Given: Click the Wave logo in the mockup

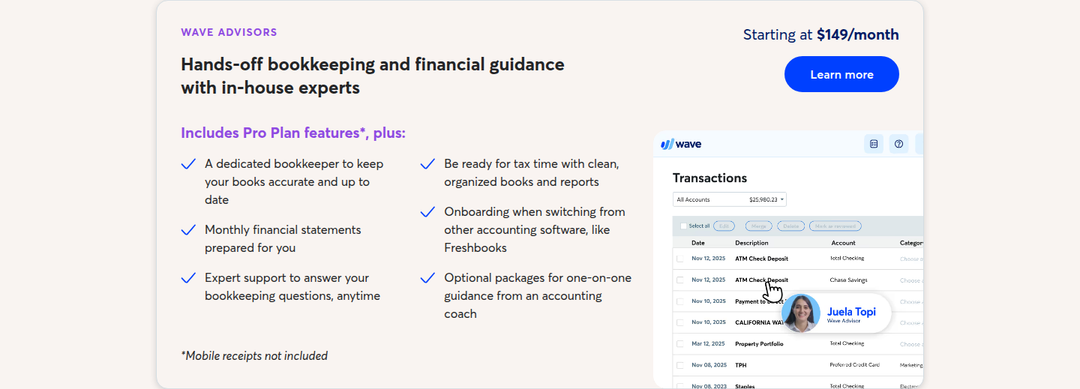Looking at the screenshot, I should pos(681,145).
